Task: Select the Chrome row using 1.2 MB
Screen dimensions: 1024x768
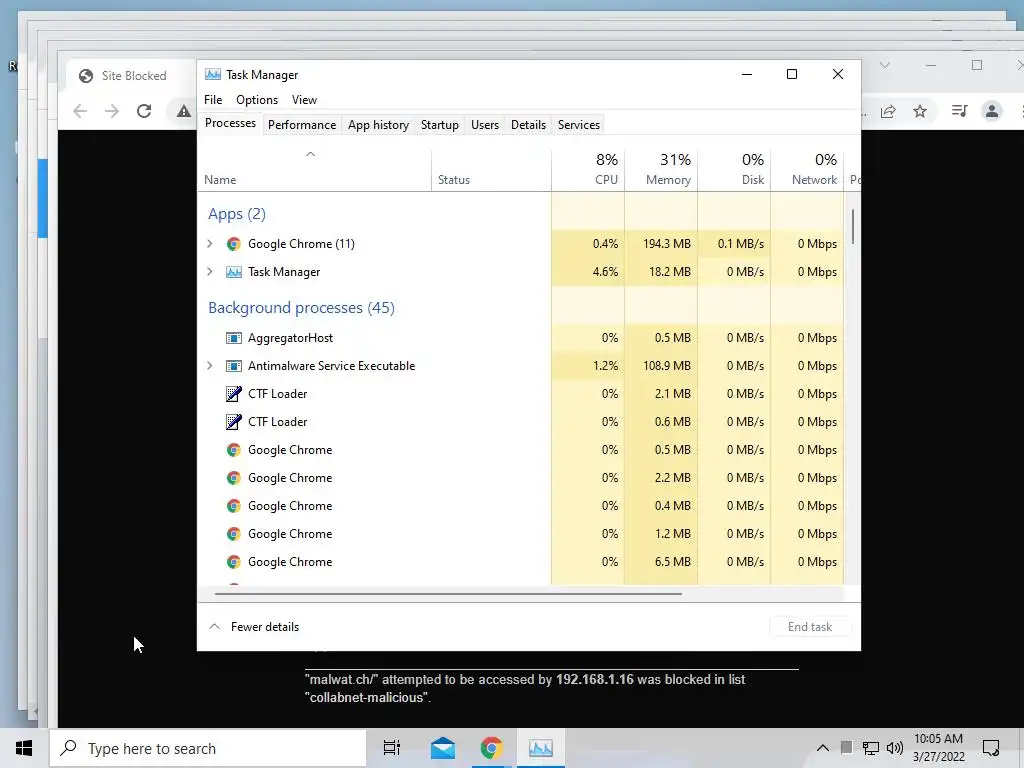Action: pos(520,534)
